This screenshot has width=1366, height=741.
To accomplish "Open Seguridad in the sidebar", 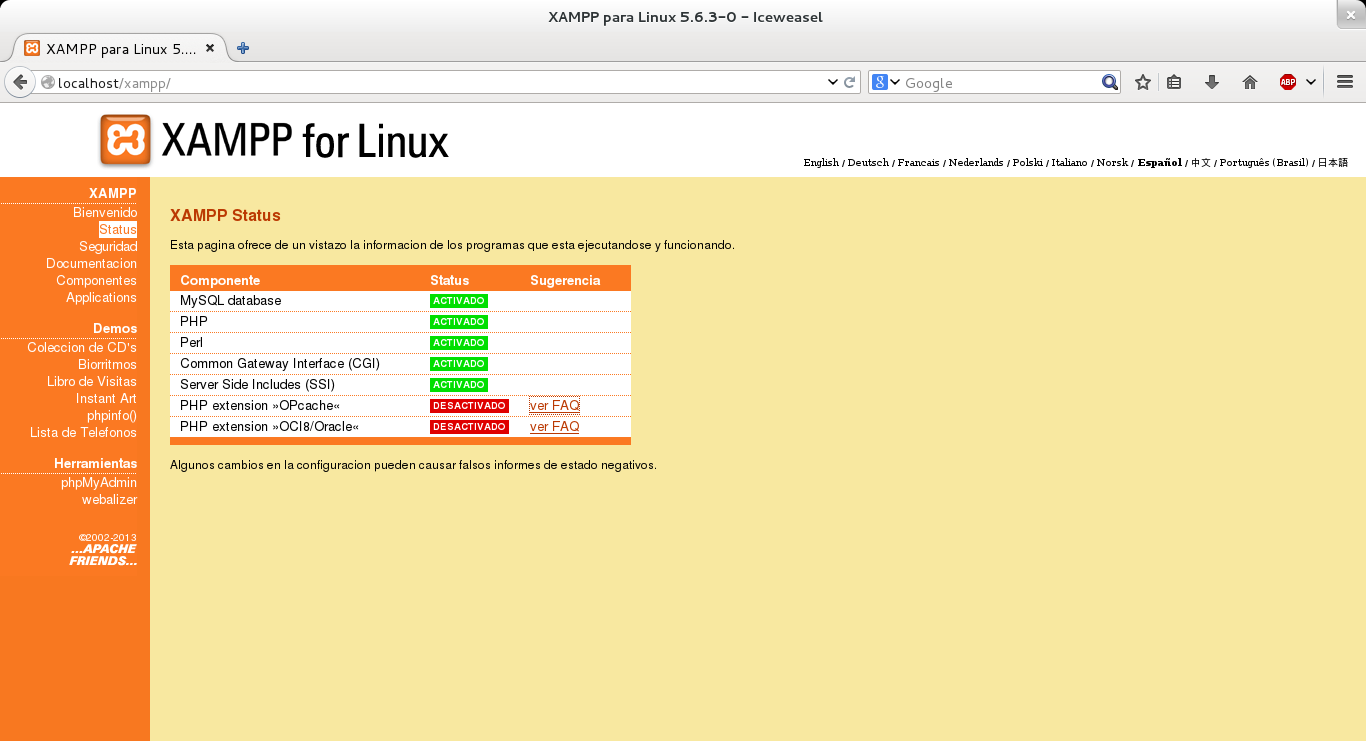I will (108, 247).
